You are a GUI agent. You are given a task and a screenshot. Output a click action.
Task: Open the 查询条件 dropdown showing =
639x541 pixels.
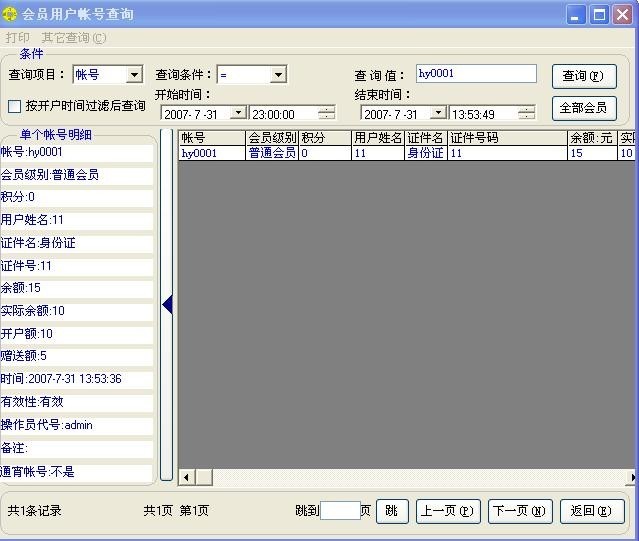[x=278, y=75]
